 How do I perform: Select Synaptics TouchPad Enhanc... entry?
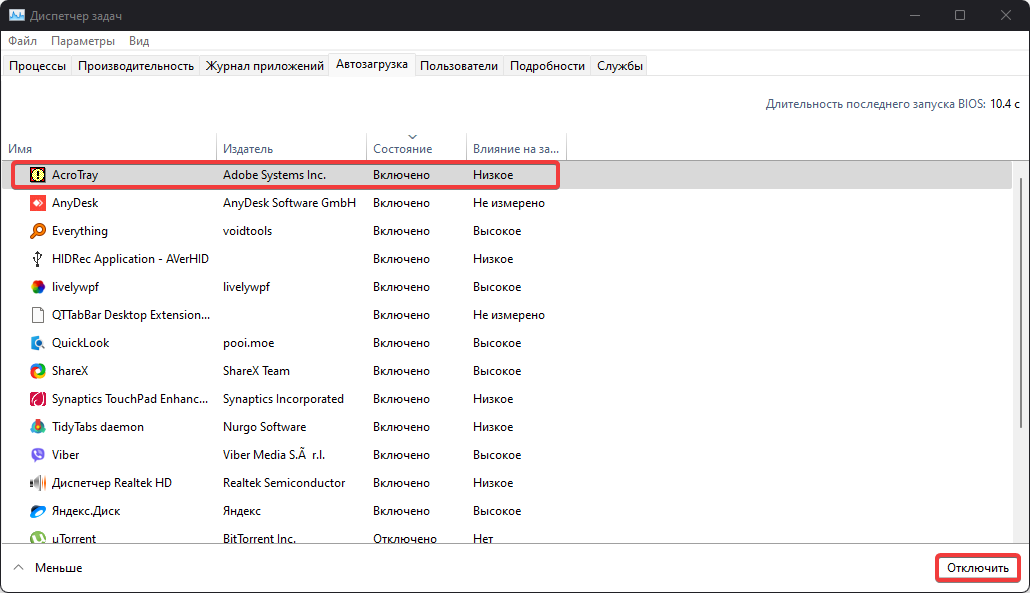[x=130, y=399]
